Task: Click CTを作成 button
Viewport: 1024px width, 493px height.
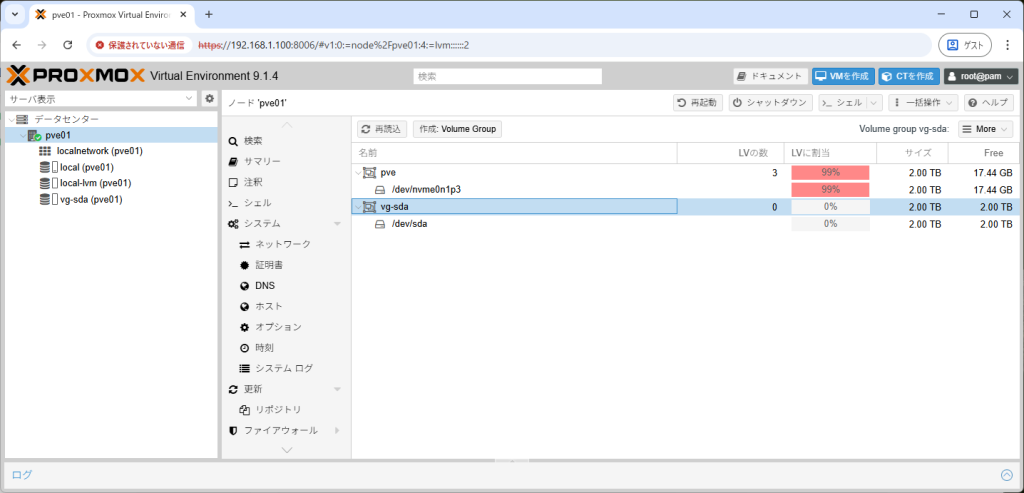Action: 908,76
